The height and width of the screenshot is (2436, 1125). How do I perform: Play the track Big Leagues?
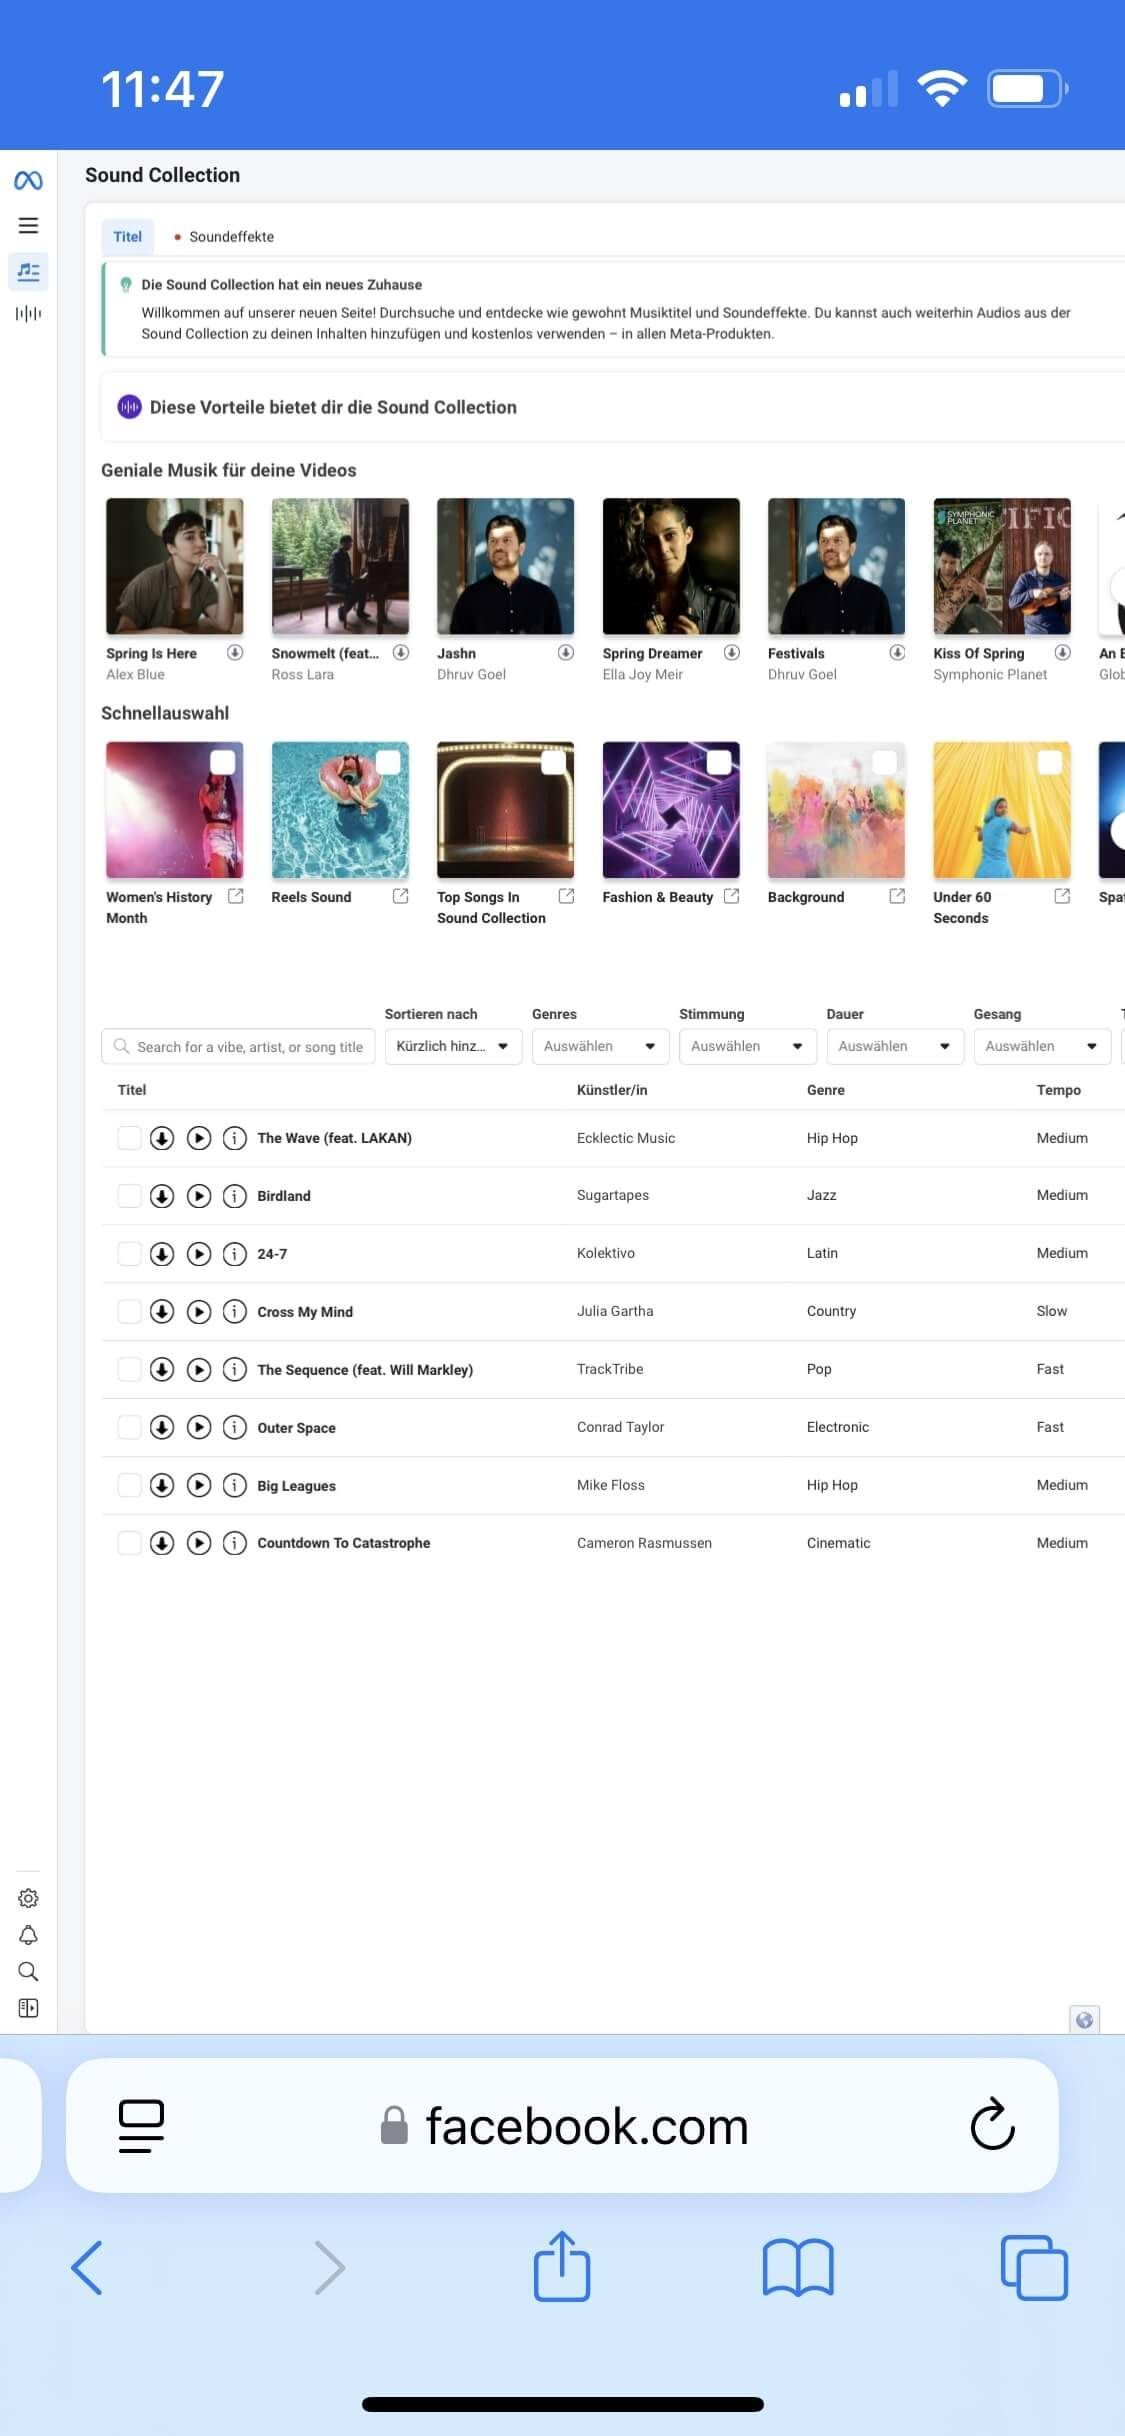pyautogui.click(x=199, y=1485)
